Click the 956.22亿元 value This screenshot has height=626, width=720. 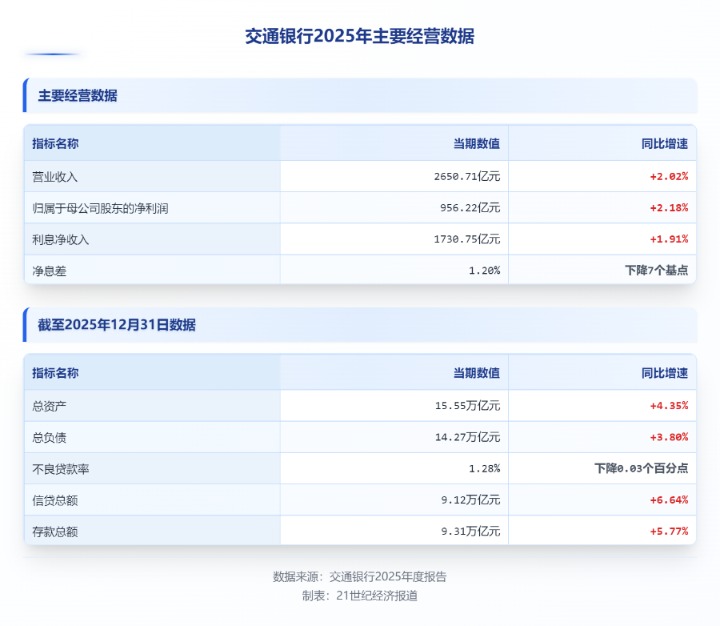(466, 208)
